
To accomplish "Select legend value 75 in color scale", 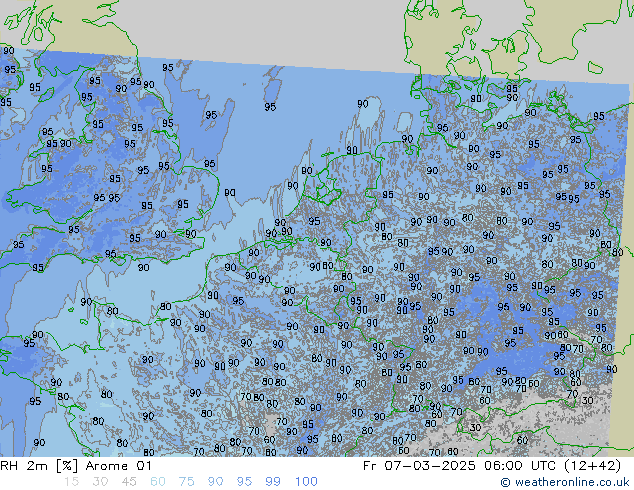I will tap(186, 482).
